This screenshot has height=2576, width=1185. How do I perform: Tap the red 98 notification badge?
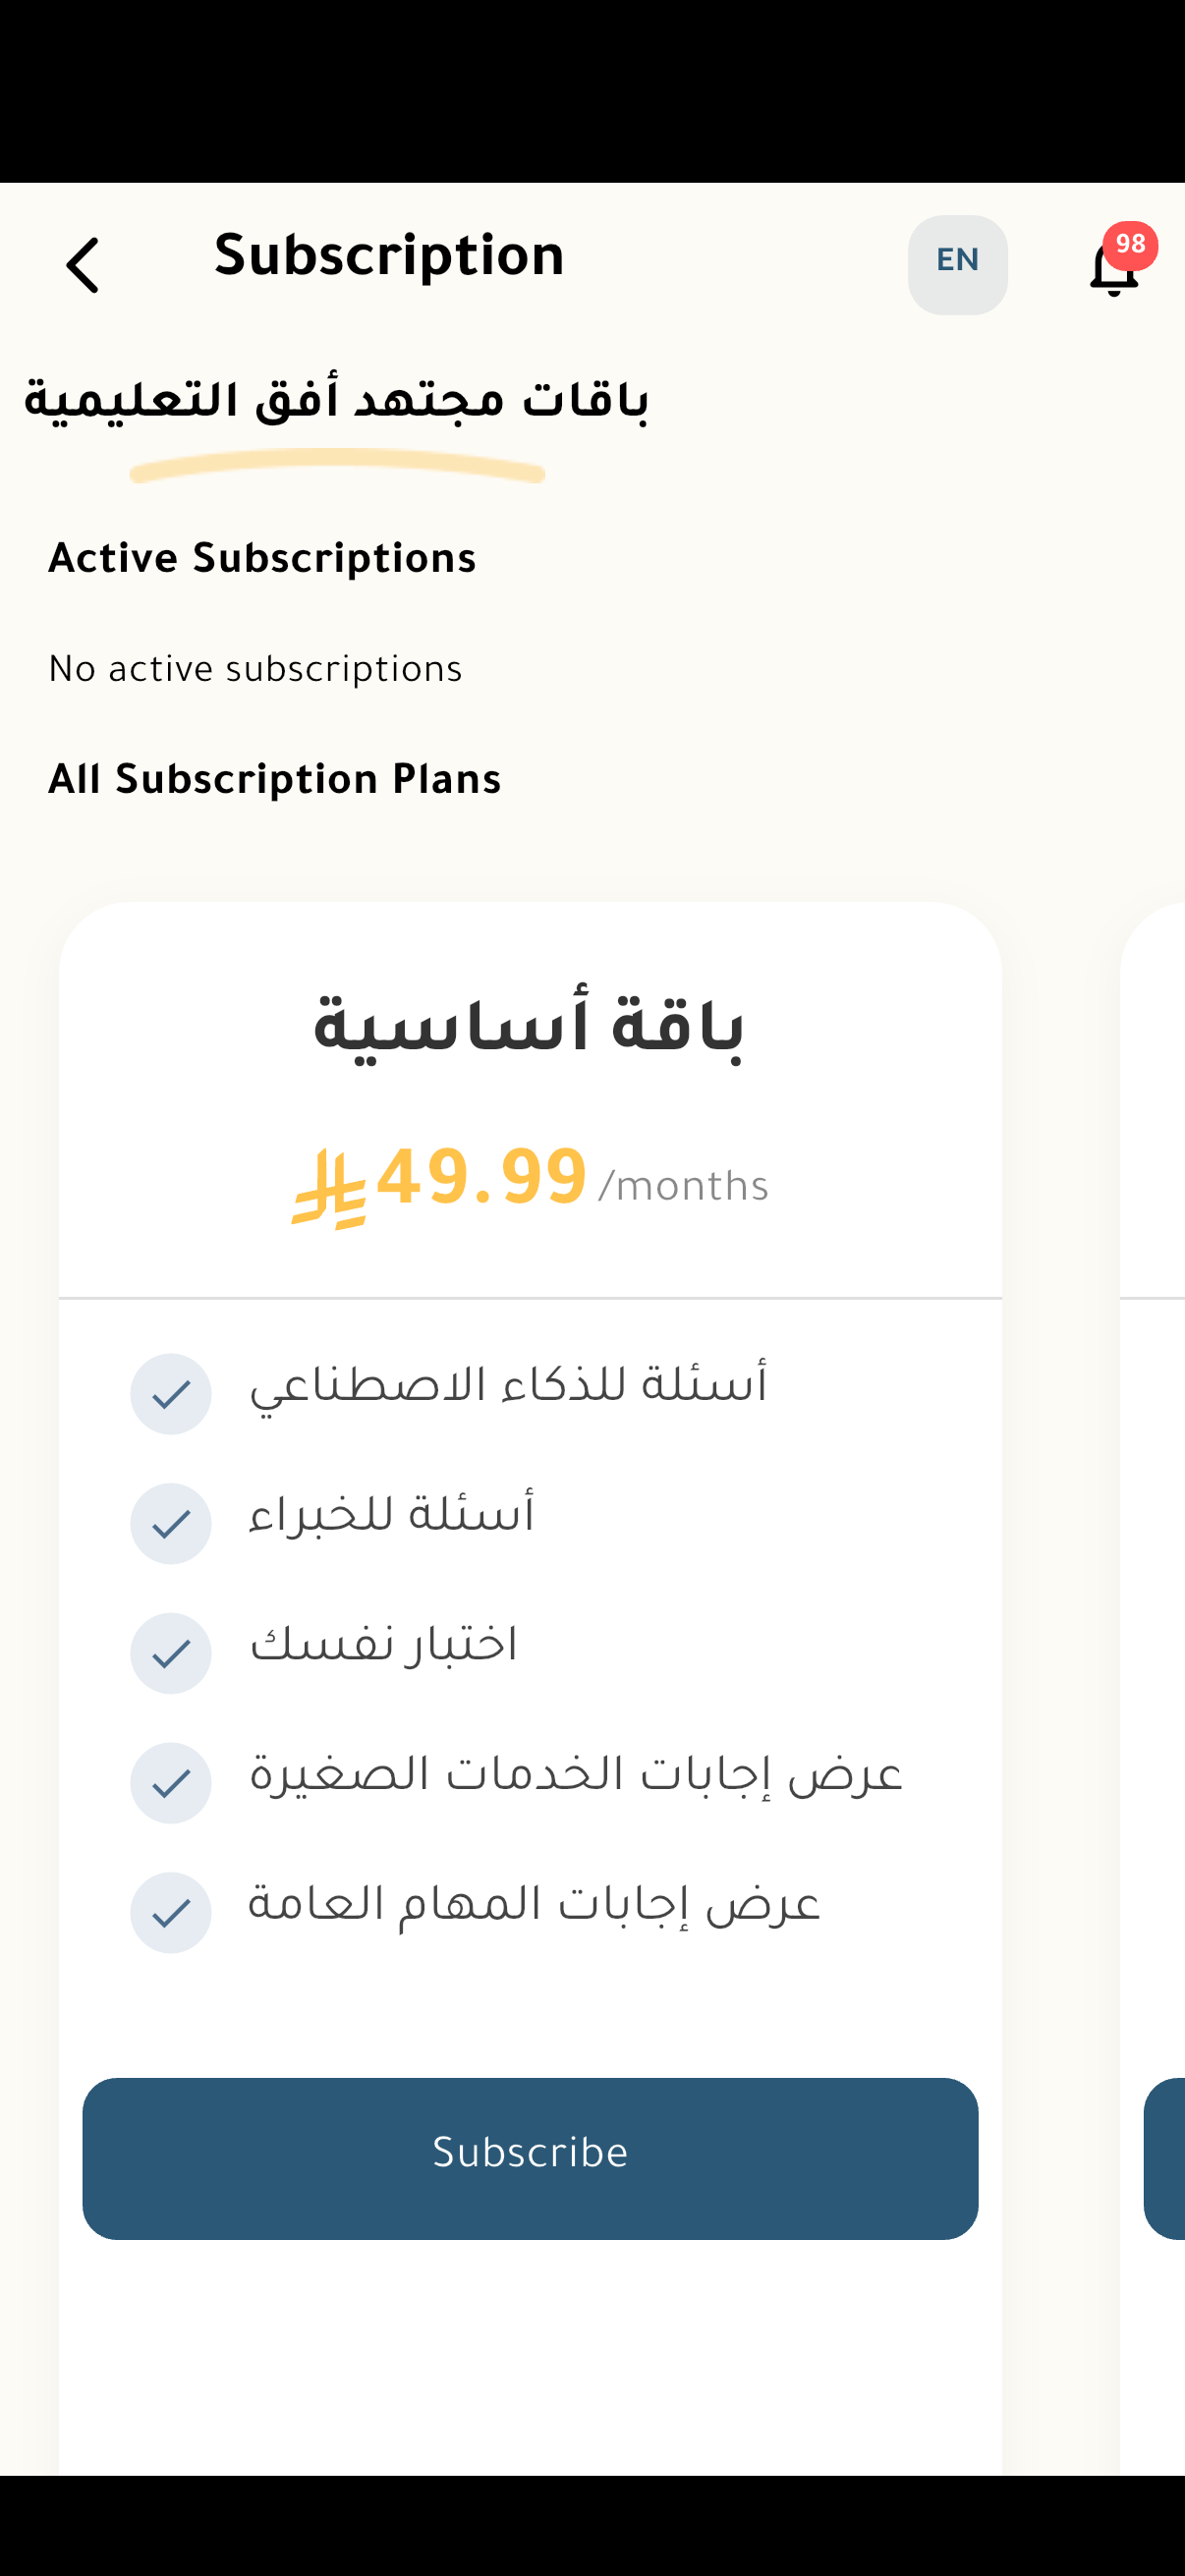tap(1130, 245)
